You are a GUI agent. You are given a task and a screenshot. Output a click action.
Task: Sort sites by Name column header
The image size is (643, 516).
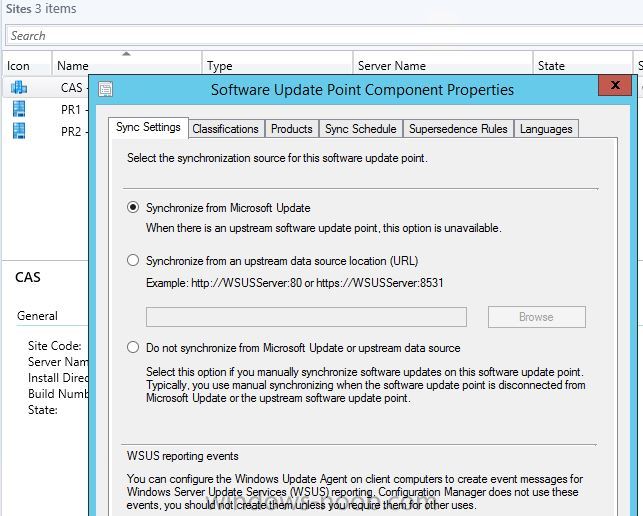click(x=127, y=65)
